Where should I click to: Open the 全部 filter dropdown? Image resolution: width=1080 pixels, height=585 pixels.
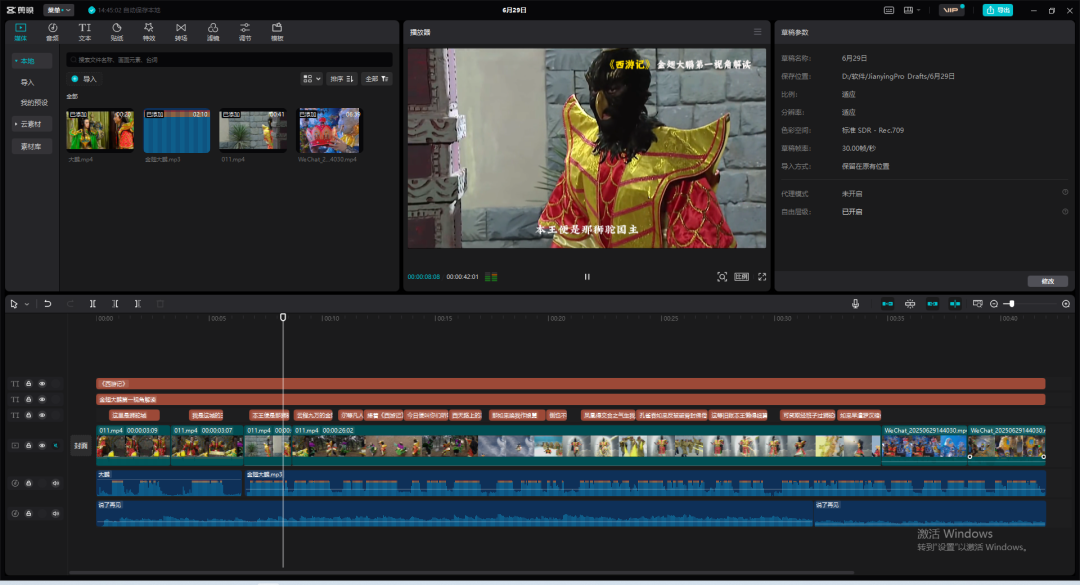[377, 79]
